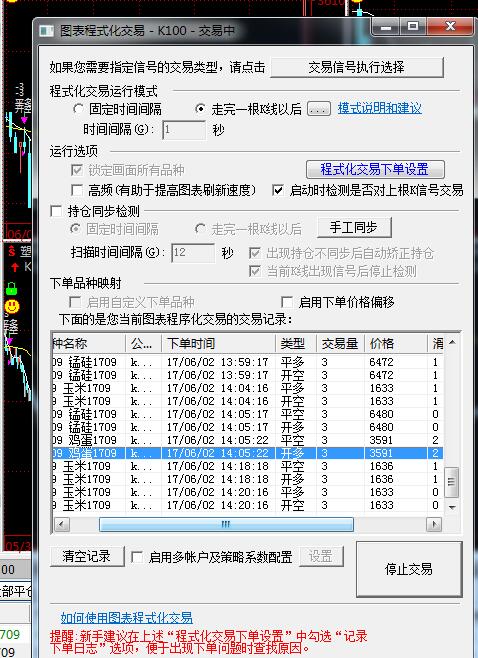Toggle check last K signal on startup
Viewport: 478px width, 658px height.
[x=277, y=190]
